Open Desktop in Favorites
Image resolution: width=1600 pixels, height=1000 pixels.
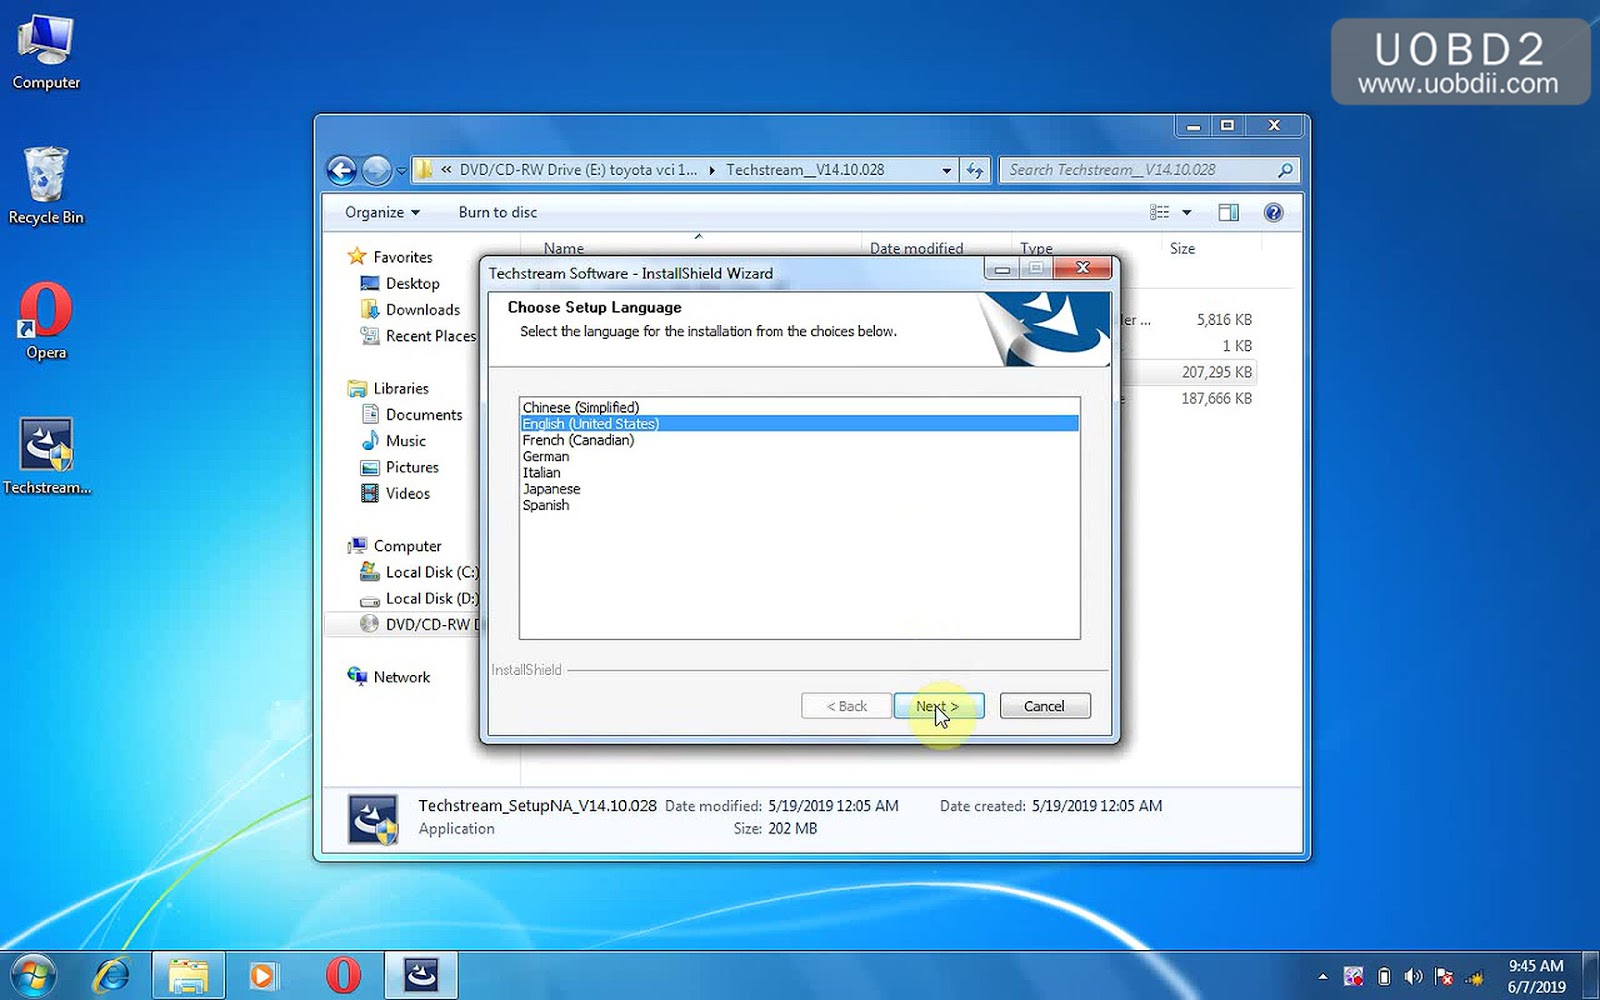[412, 283]
